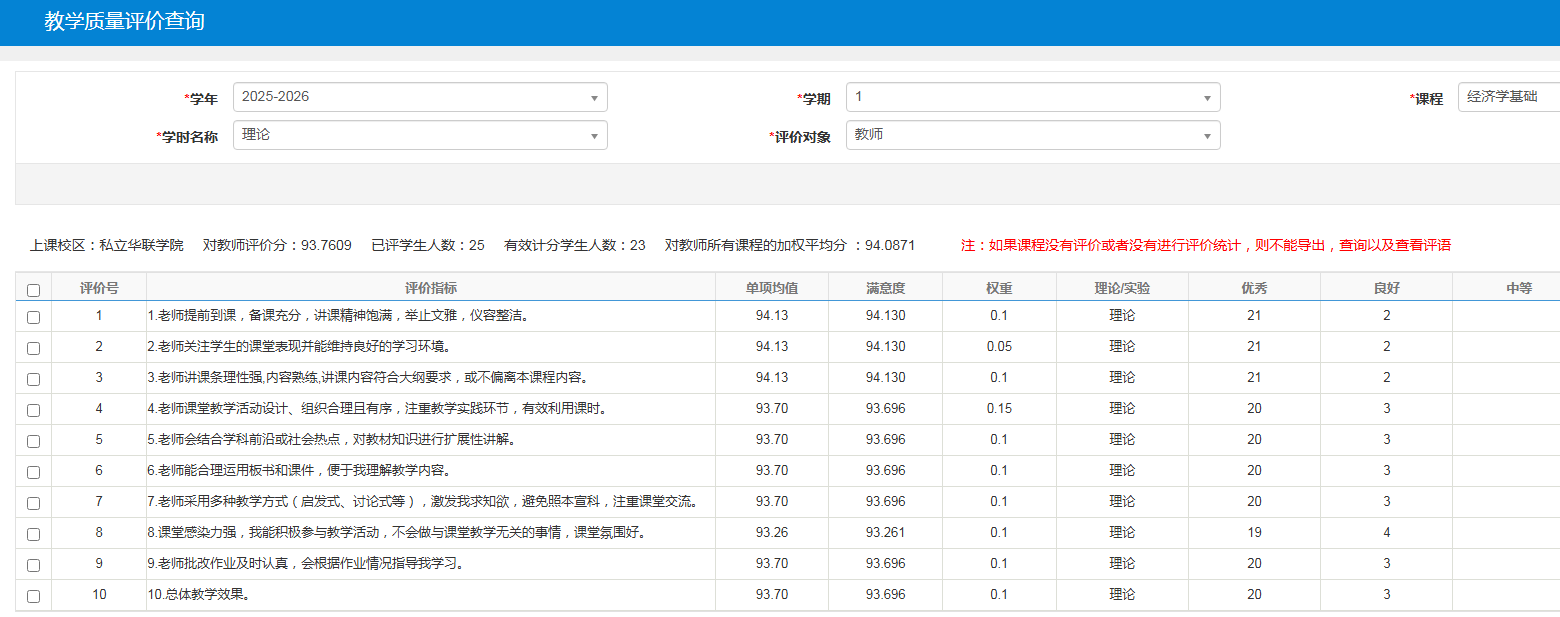
Task: Expand the 学期 dropdown
Action: pyautogui.click(x=1032, y=97)
